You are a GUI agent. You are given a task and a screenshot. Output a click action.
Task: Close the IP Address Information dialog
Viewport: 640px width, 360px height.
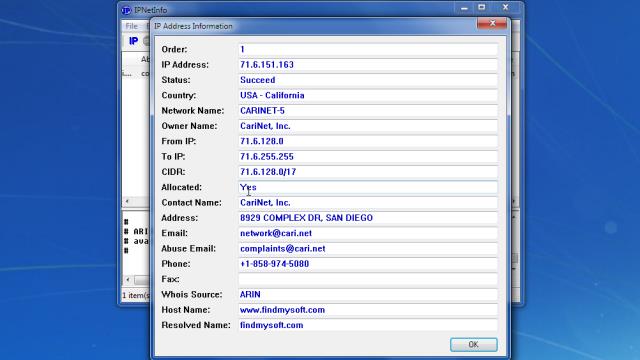[492, 23]
